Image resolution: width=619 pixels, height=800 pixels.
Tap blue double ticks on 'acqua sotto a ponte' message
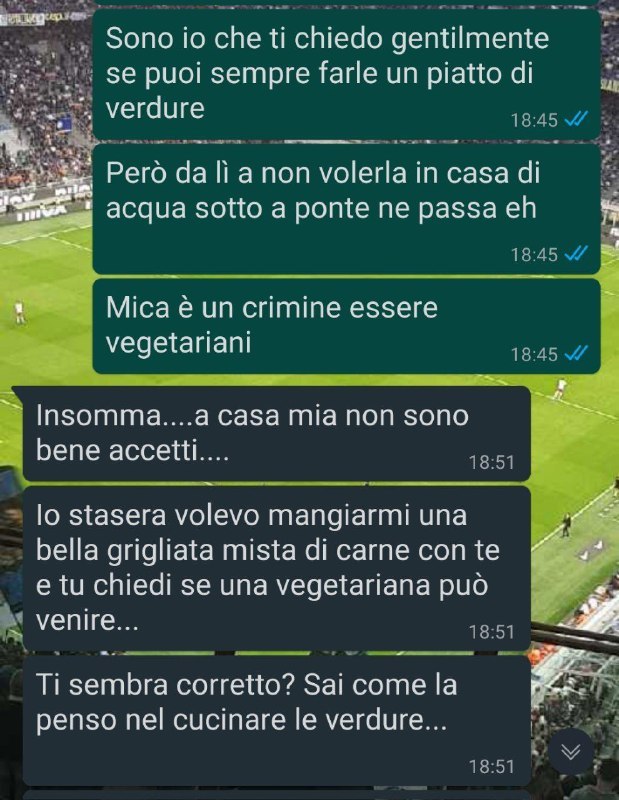pyautogui.click(x=577, y=253)
